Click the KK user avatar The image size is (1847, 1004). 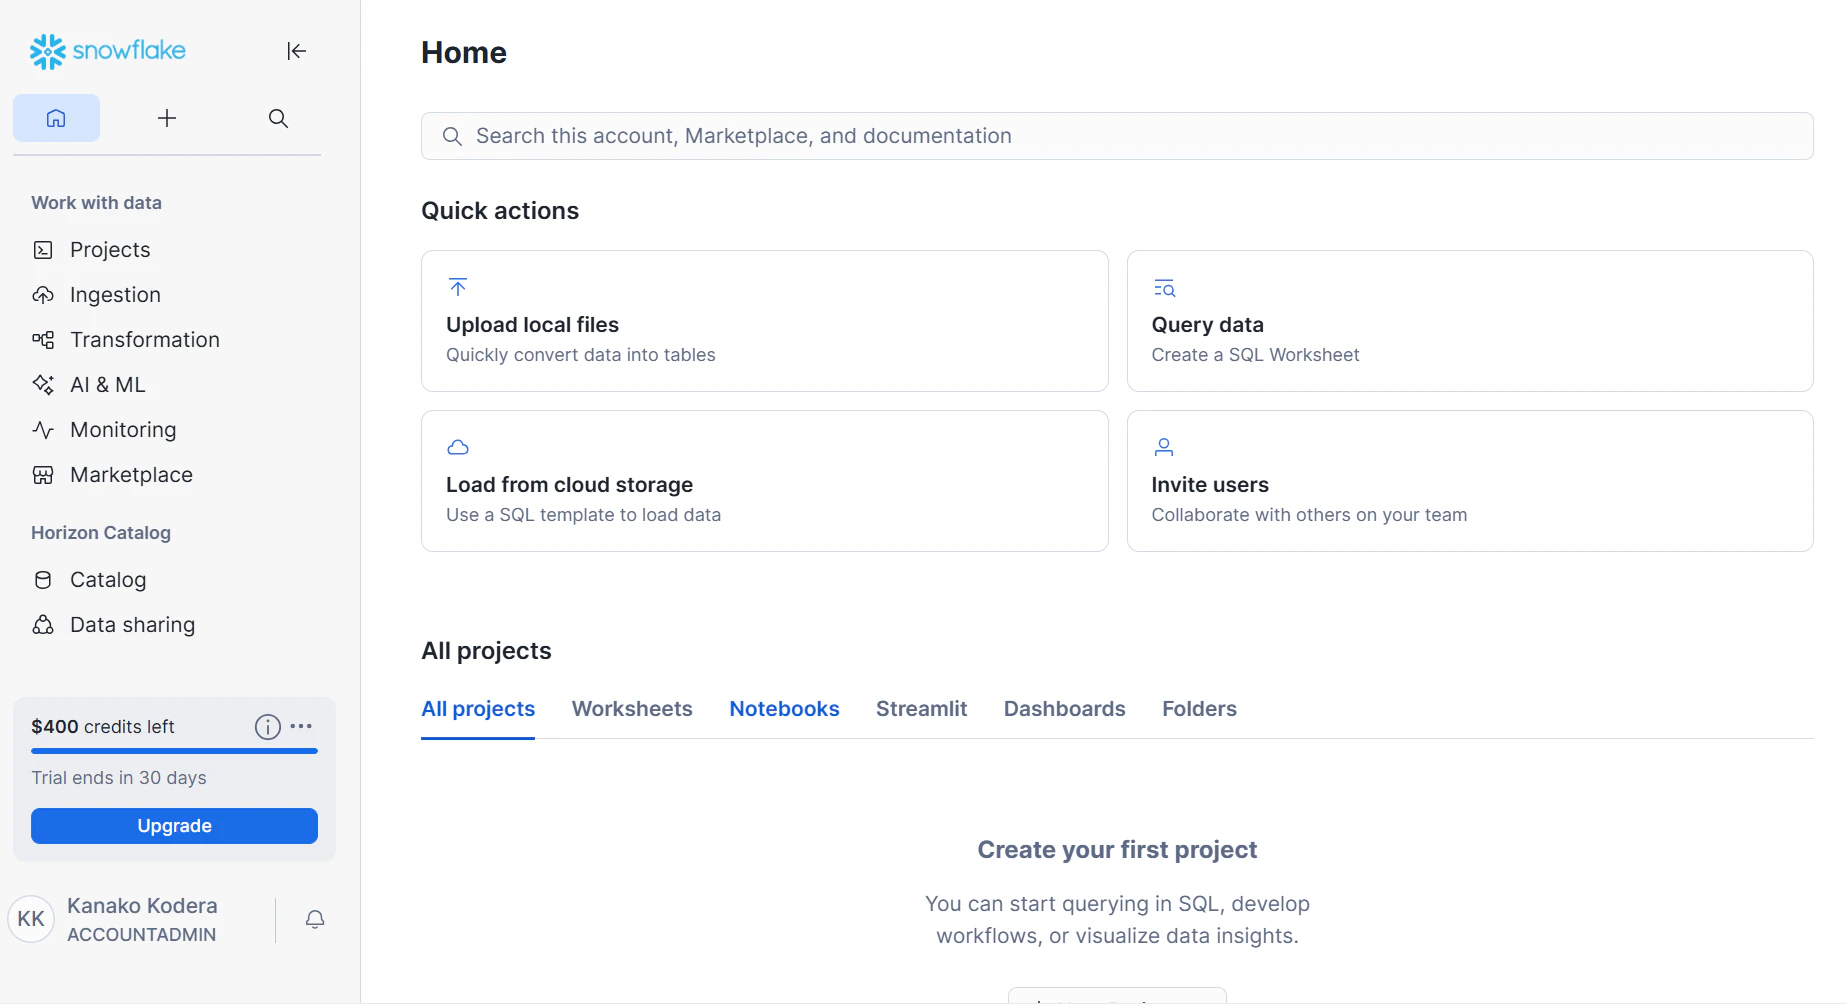click(31, 919)
